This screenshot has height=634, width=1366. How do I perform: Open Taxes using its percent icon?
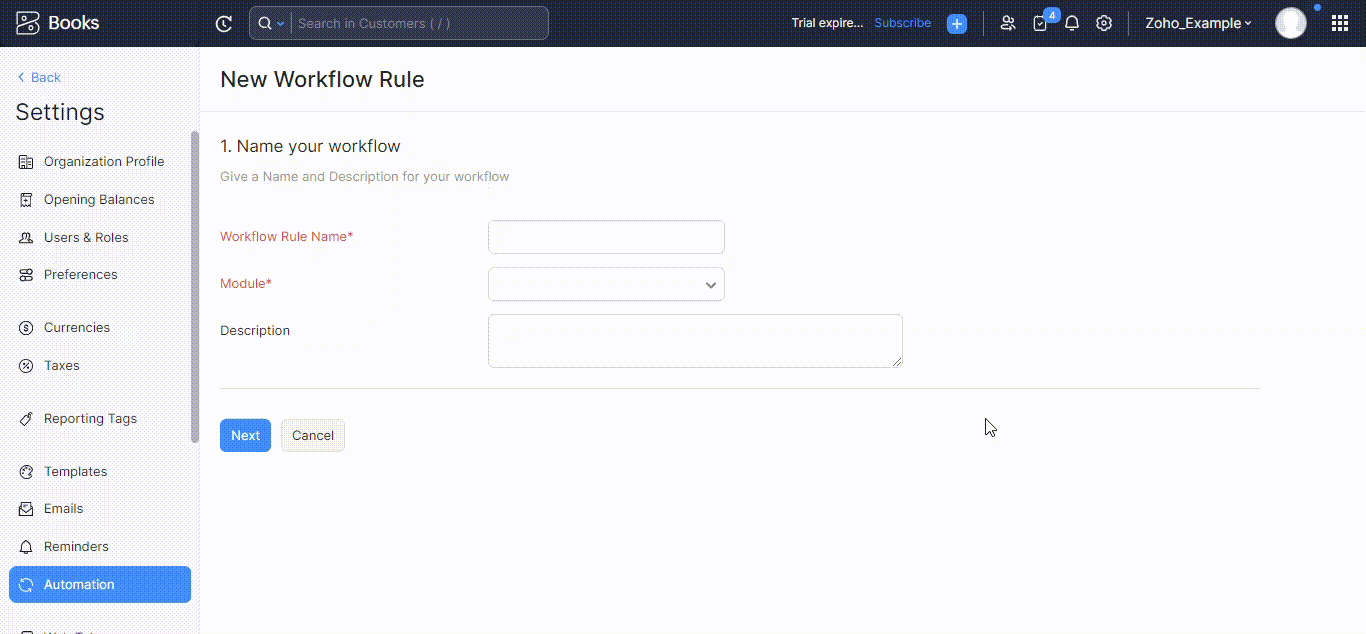click(27, 365)
